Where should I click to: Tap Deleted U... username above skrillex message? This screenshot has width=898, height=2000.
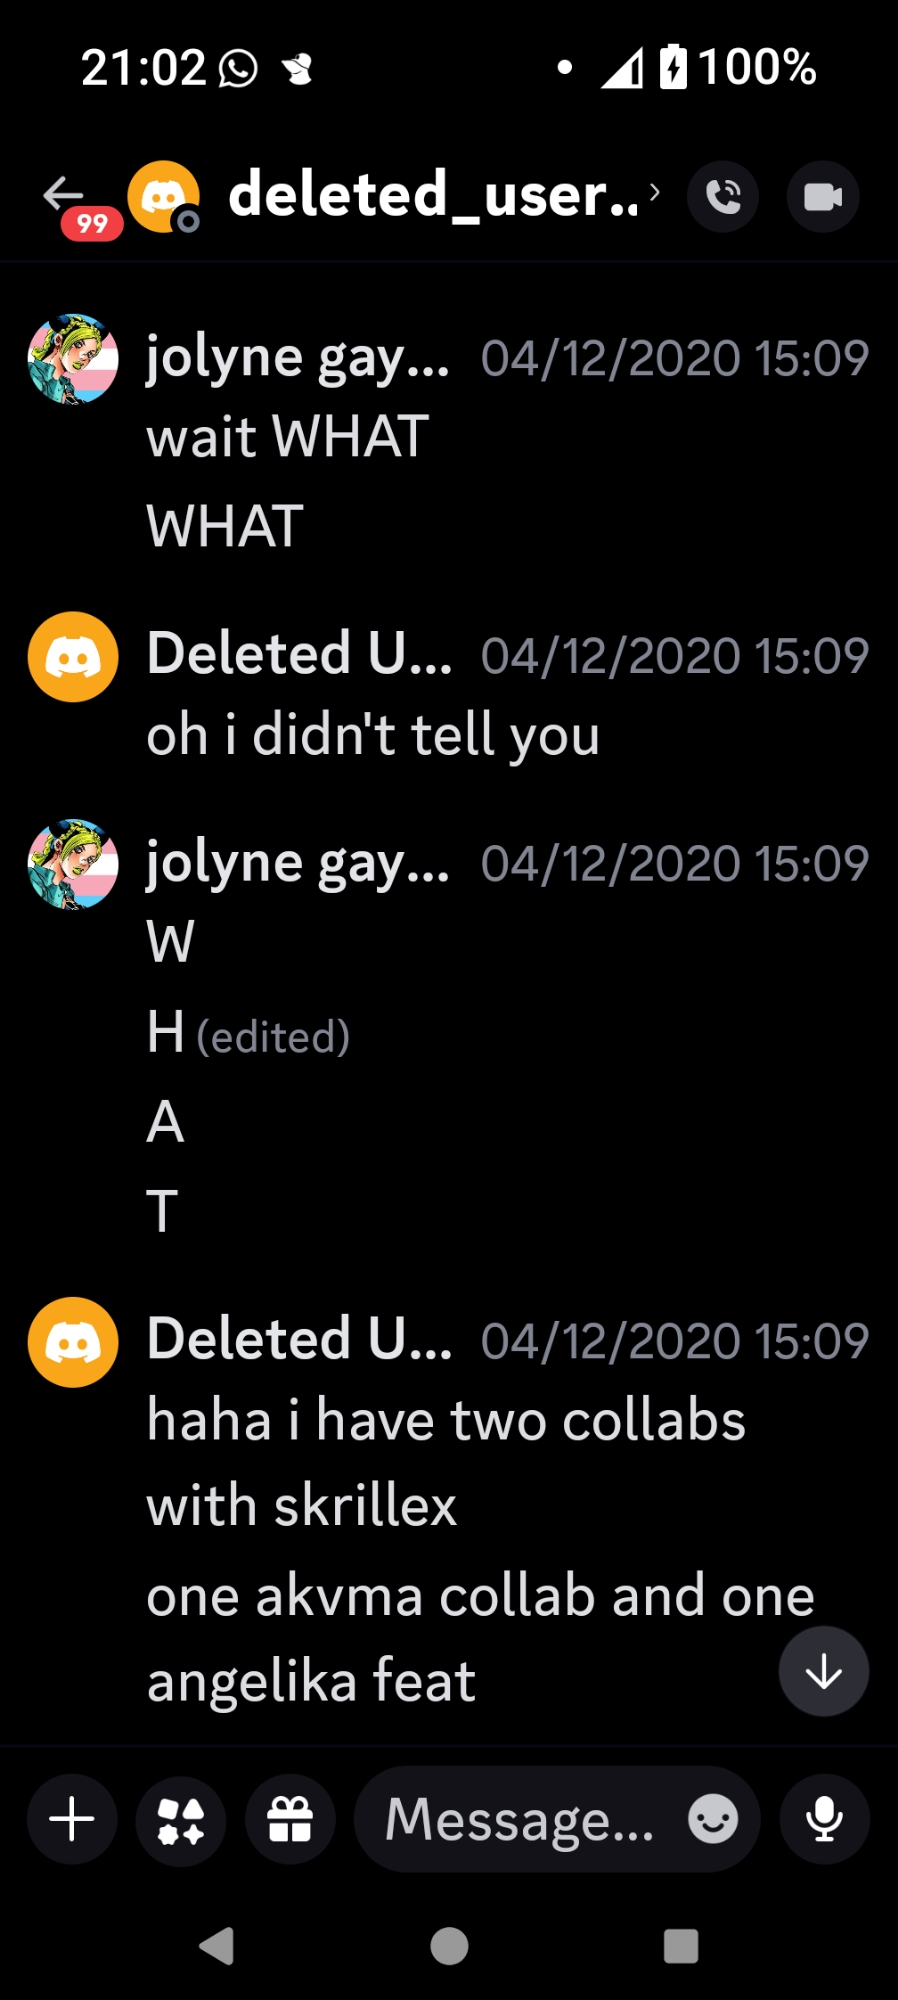299,1339
